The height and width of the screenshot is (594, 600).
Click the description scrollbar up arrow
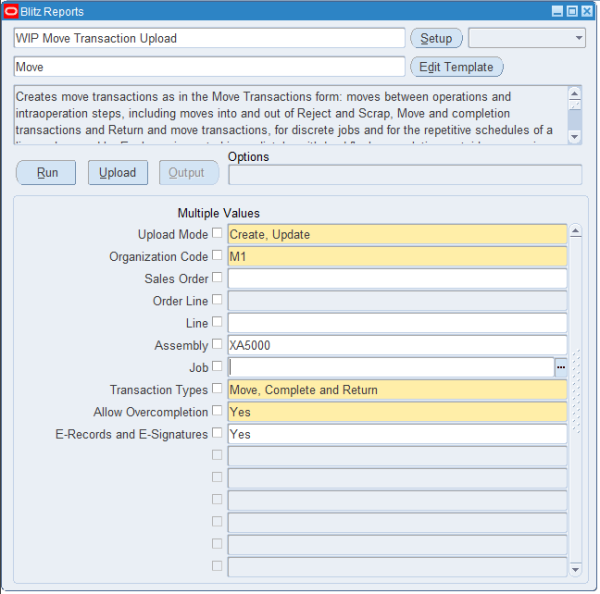pyautogui.click(x=575, y=93)
